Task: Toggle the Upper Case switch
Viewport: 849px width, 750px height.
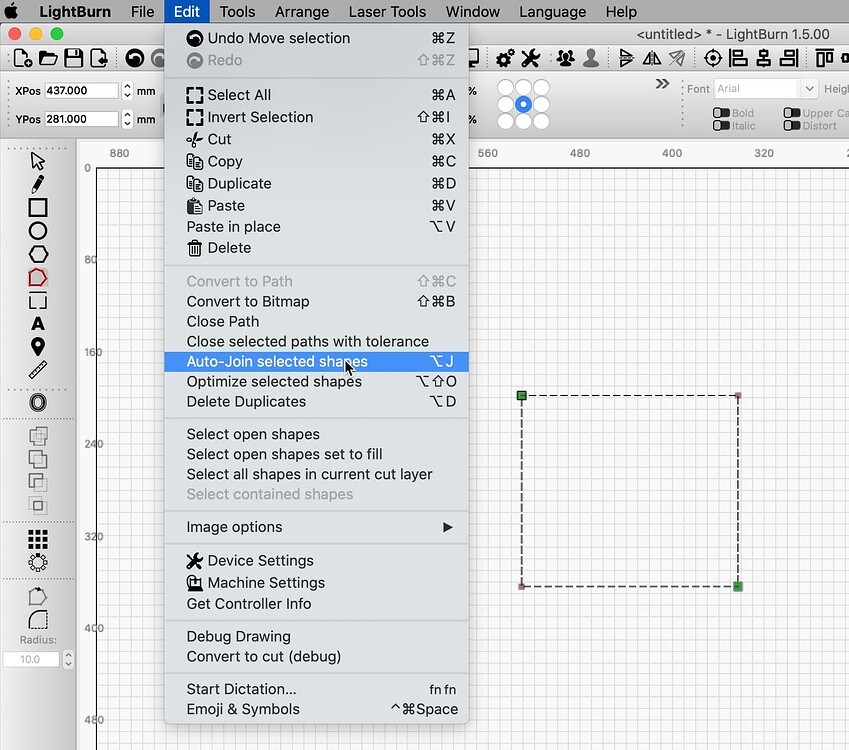Action: tap(792, 113)
